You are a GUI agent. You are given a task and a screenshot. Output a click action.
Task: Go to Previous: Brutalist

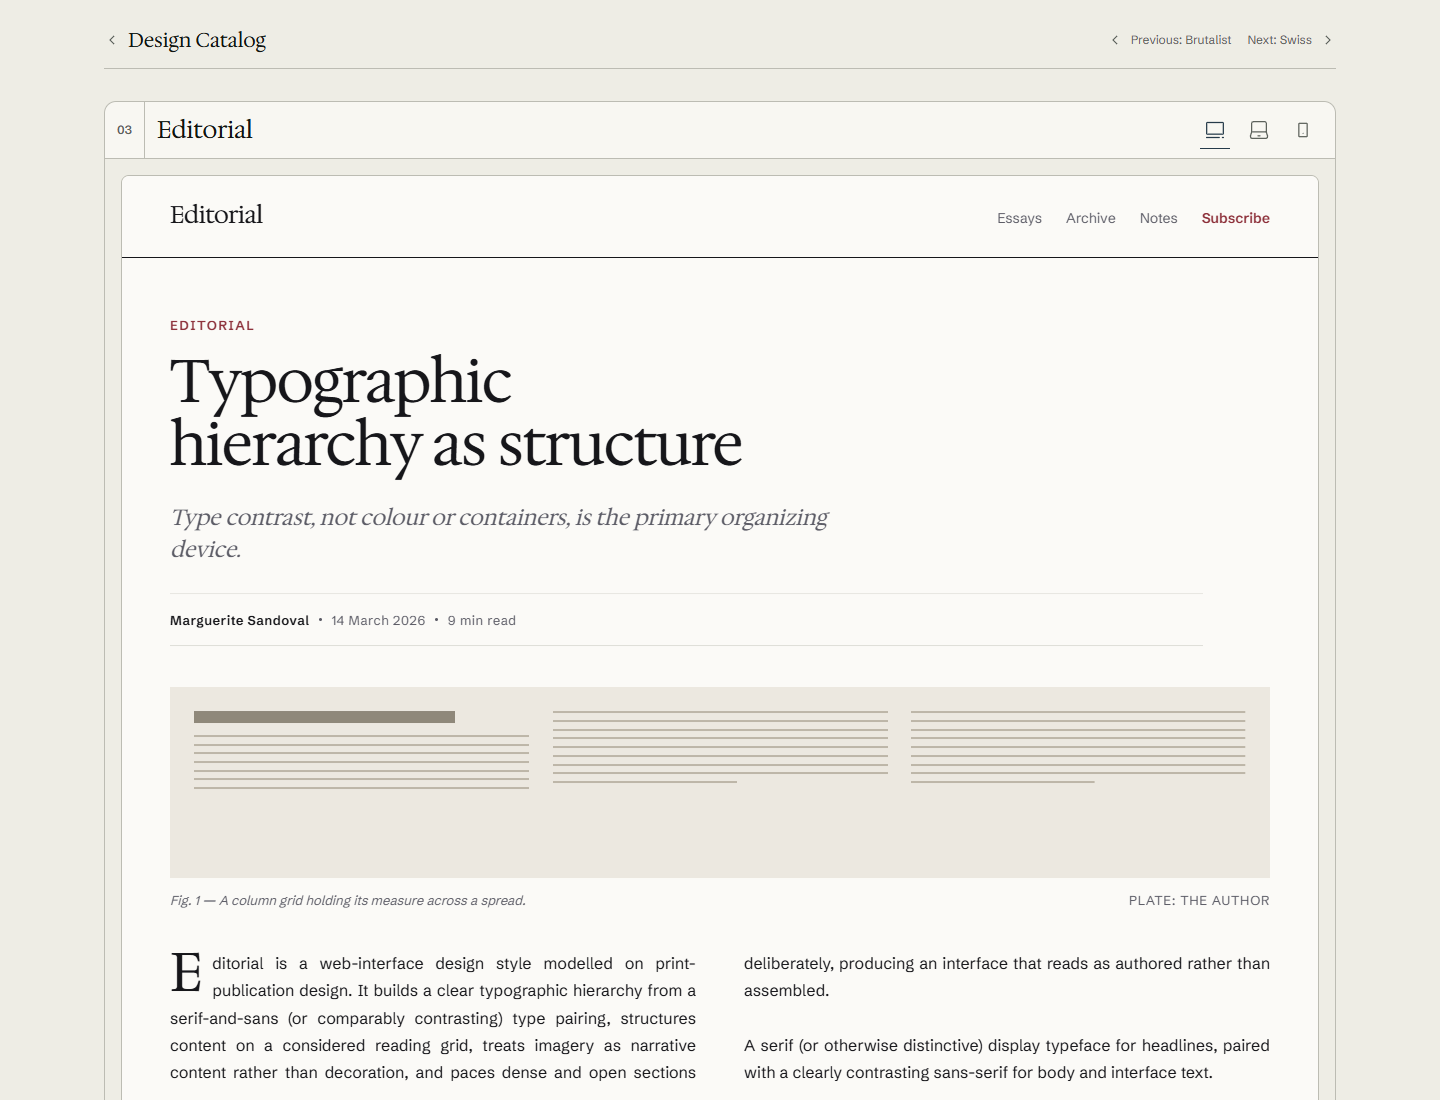1181,40
